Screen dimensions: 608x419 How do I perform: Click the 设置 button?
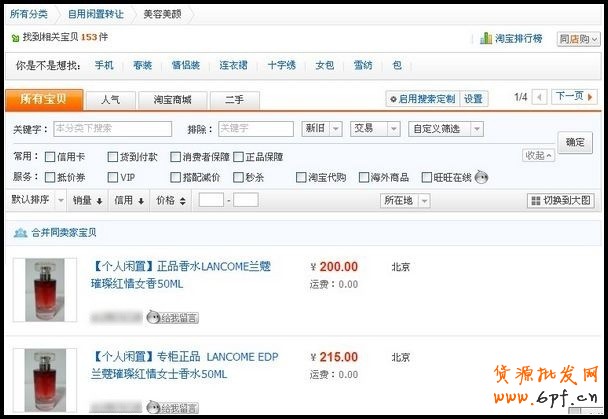(473, 99)
